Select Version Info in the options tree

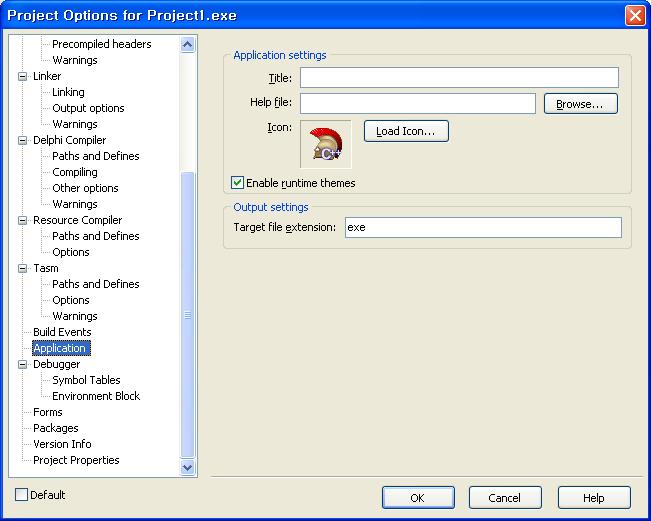(x=62, y=444)
